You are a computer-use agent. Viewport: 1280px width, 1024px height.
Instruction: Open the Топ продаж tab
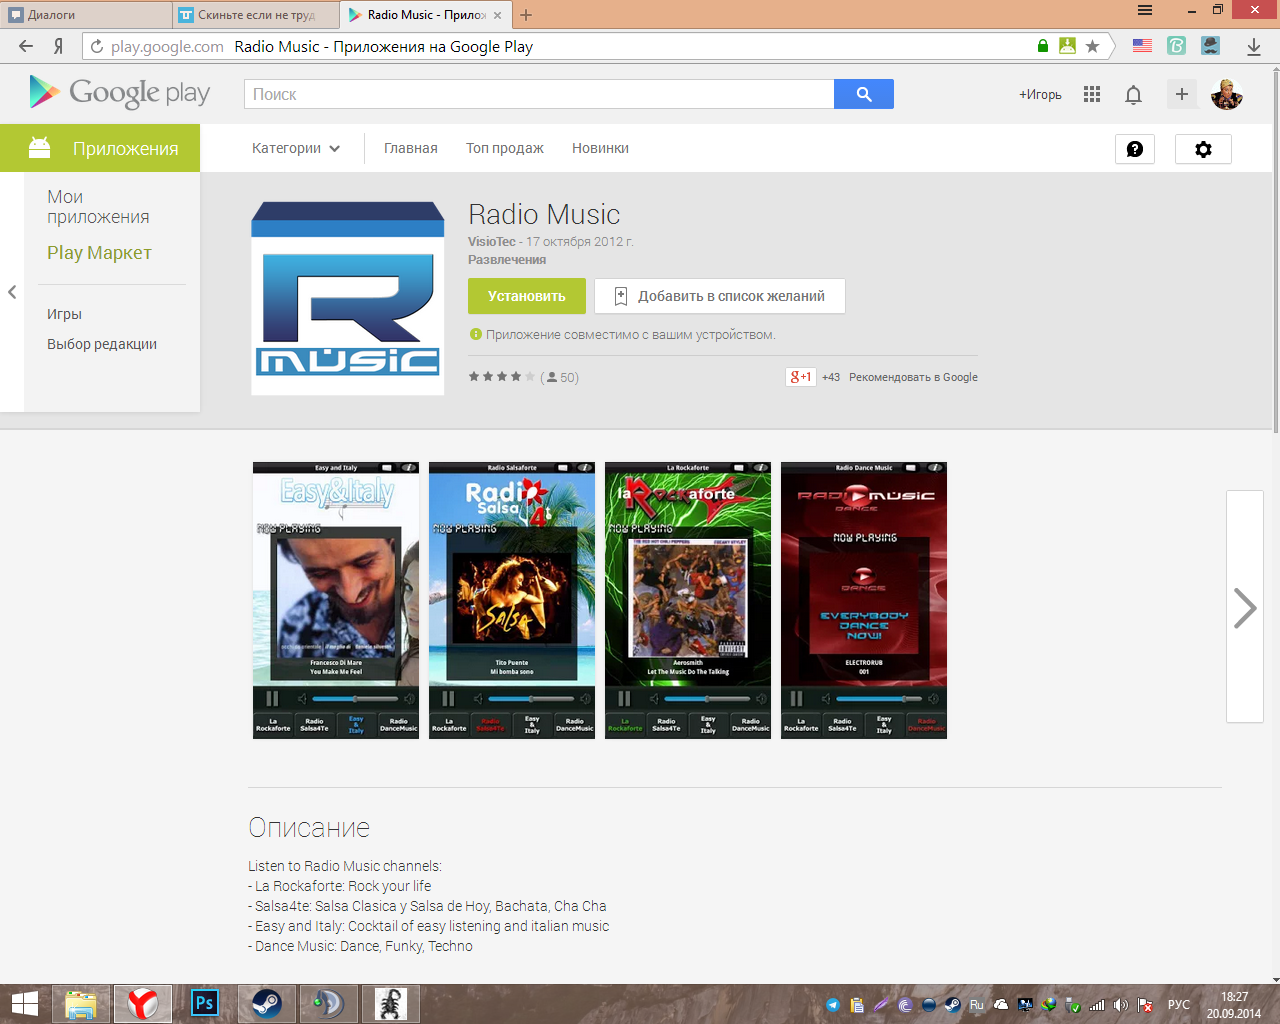504,148
